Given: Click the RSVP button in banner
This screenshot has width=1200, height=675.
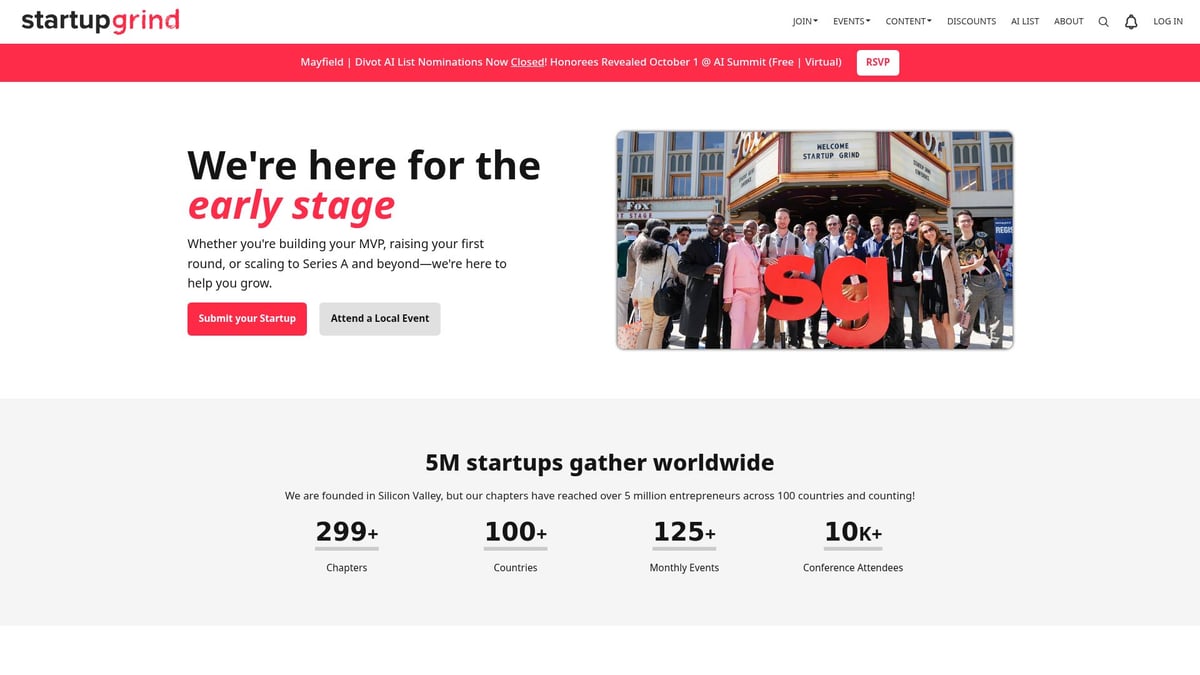Looking at the screenshot, I should click(x=878, y=62).
